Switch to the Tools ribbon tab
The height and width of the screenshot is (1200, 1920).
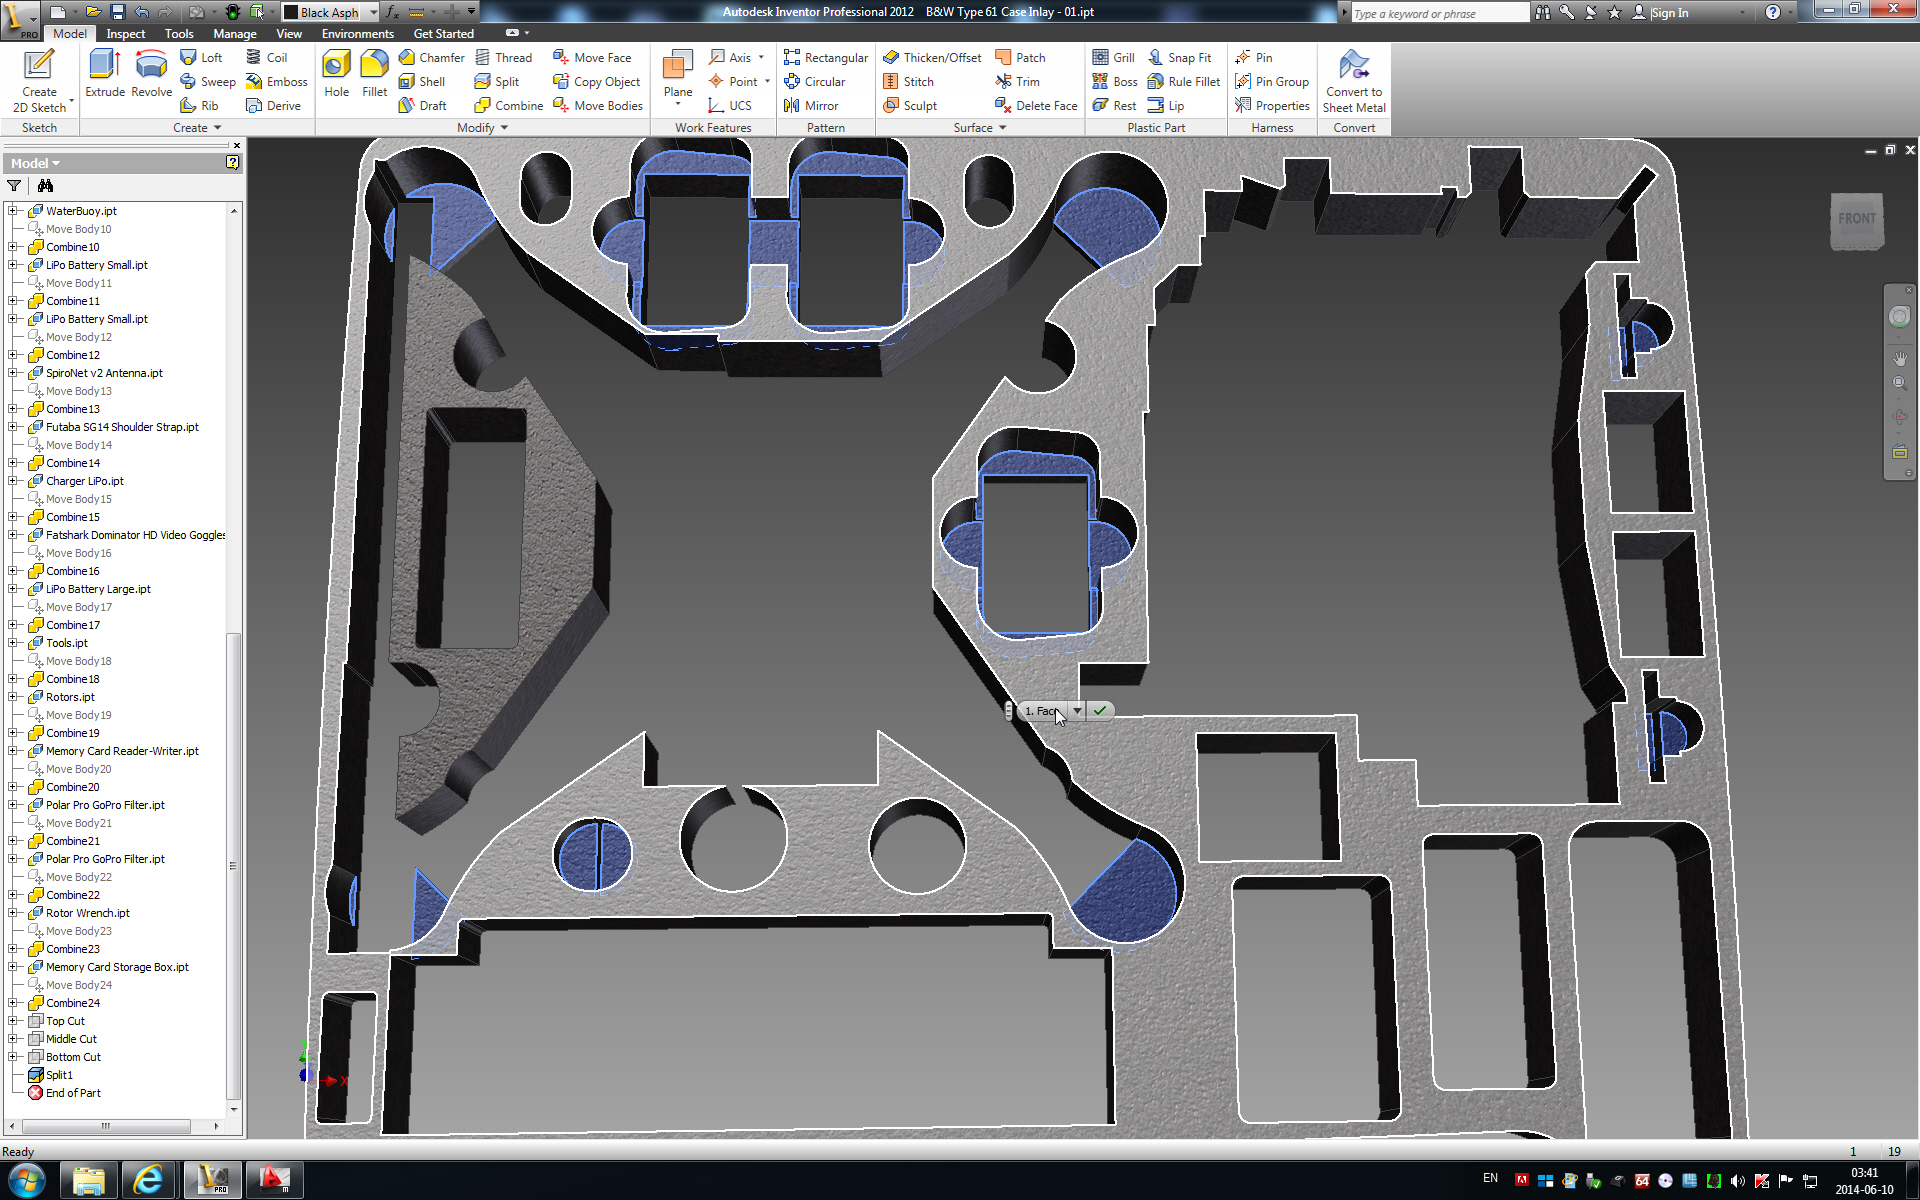point(178,33)
